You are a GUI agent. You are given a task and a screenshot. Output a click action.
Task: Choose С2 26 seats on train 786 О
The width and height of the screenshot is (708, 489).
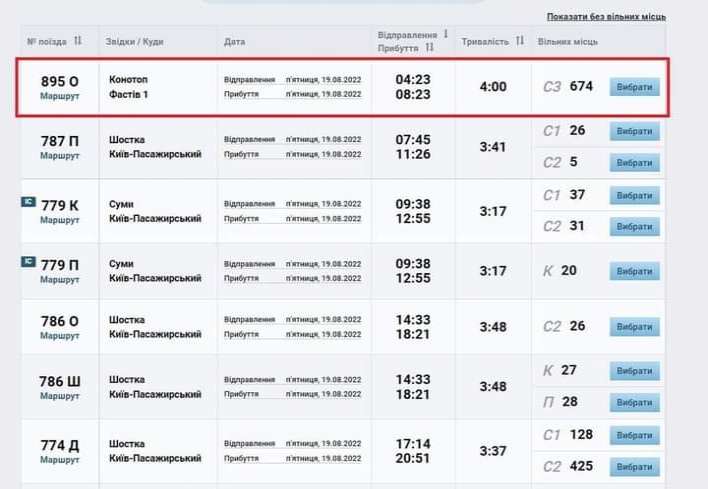(x=634, y=327)
